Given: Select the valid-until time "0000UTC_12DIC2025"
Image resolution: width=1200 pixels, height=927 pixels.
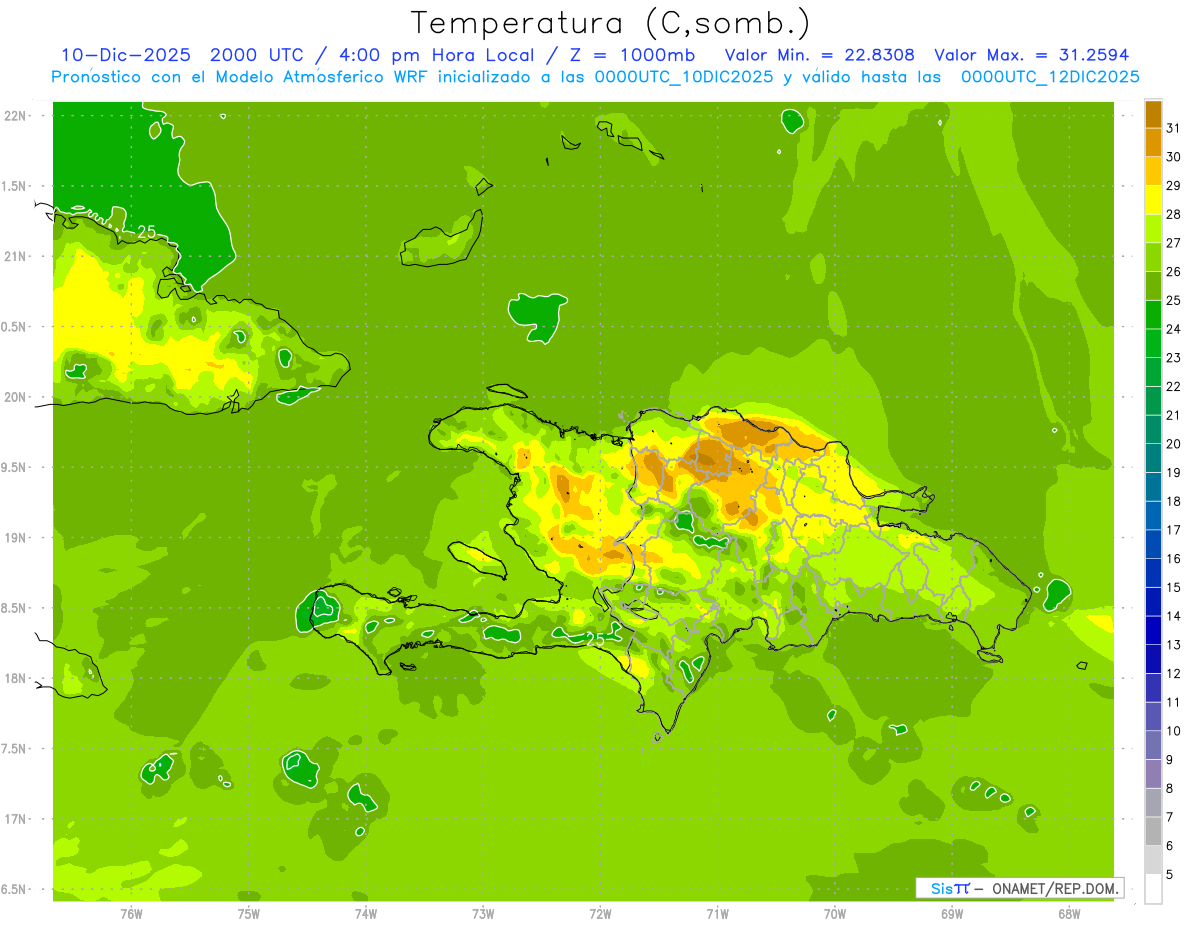Looking at the screenshot, I should pyautogui.click(x=1050, y=77).
